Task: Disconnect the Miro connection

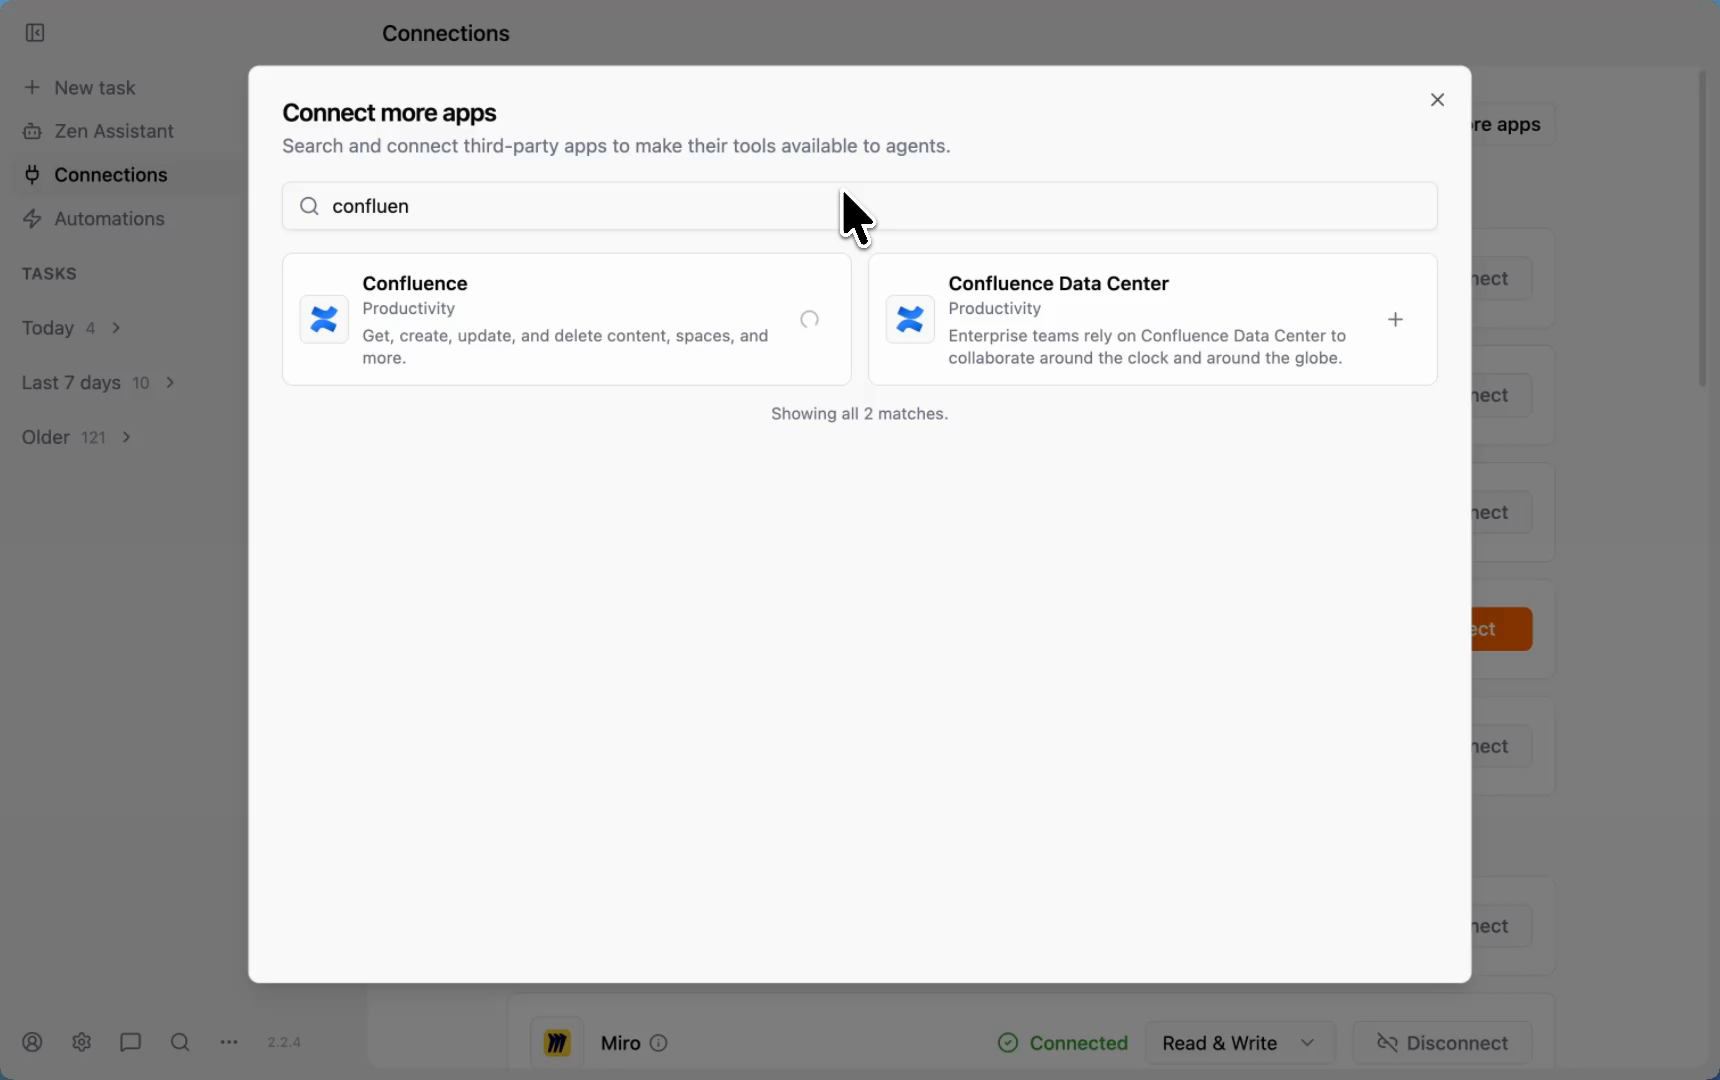Action: [x=1442, y=1043]
